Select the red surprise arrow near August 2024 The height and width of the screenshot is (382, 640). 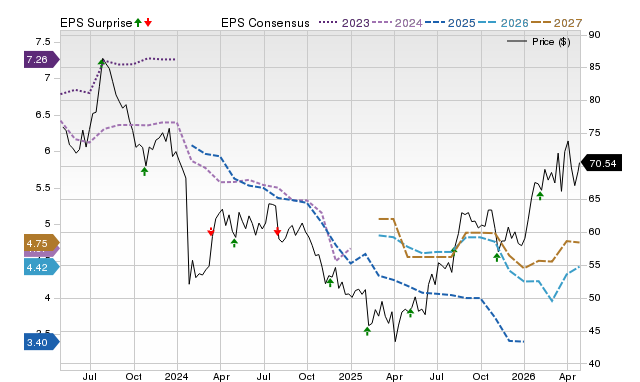pyautogui.click(x=278, y=232)
